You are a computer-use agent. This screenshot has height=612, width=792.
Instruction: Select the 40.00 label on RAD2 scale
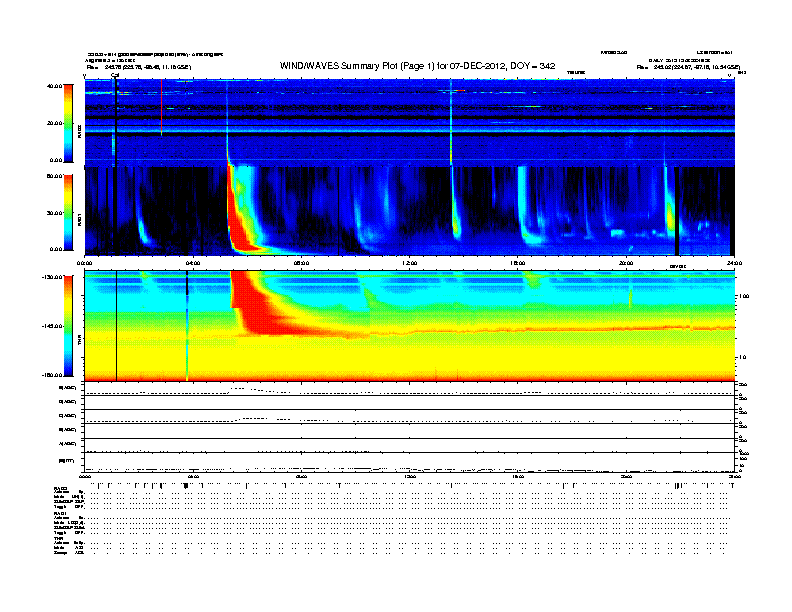point(55,86)
